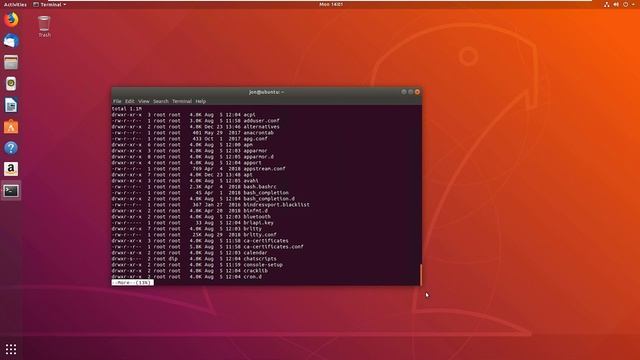Click the 'cracklib' directory name
Screen dimensions: 640x360
256,271
